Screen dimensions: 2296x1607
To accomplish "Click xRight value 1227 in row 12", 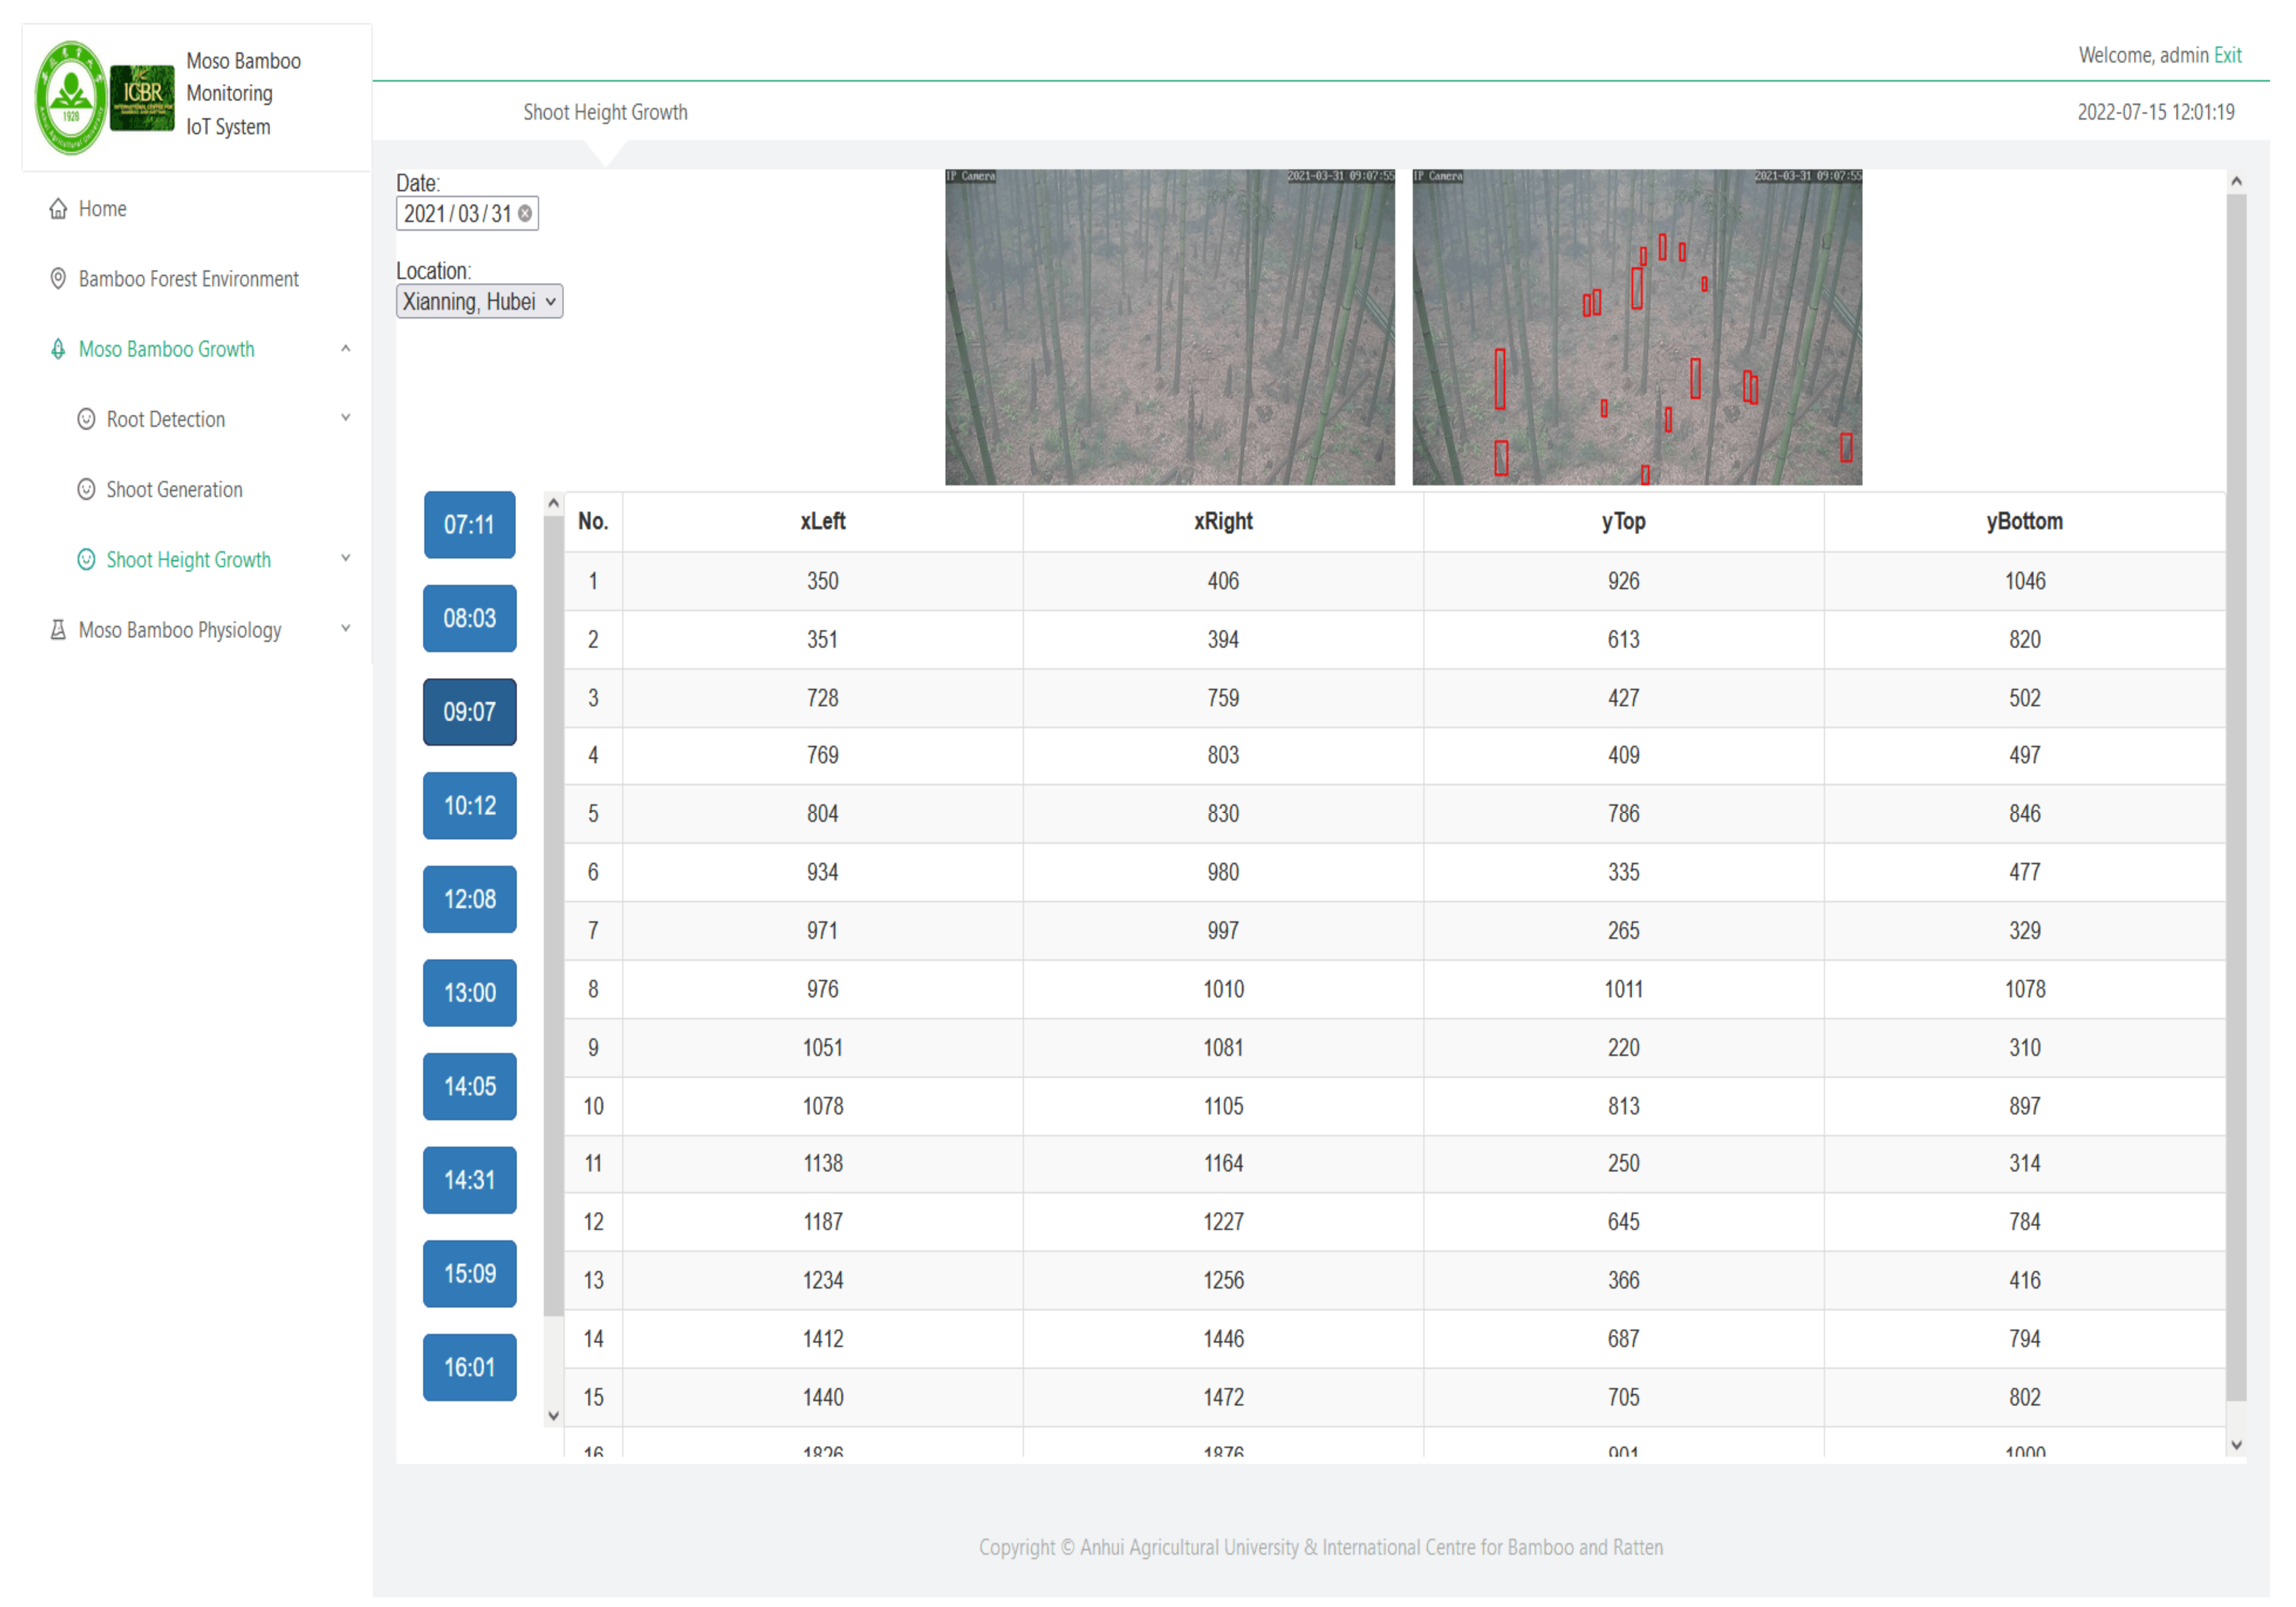I will click(1223, 1222).
